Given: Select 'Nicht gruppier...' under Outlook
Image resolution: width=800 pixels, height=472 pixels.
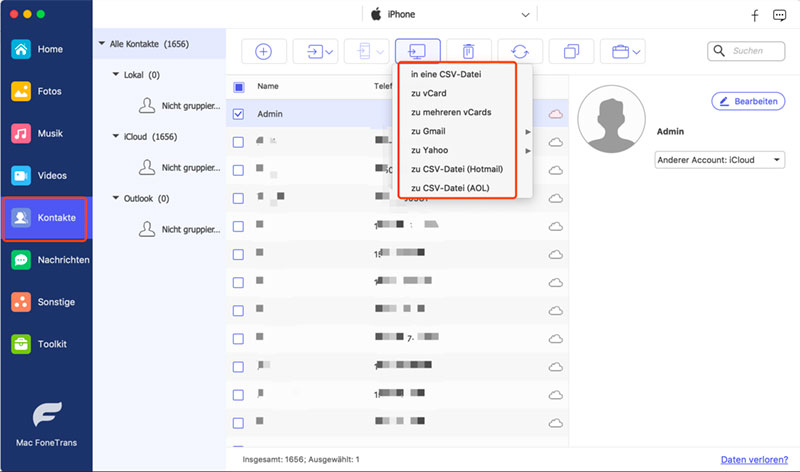Looking at the screenshot, I should coord(179,229).
